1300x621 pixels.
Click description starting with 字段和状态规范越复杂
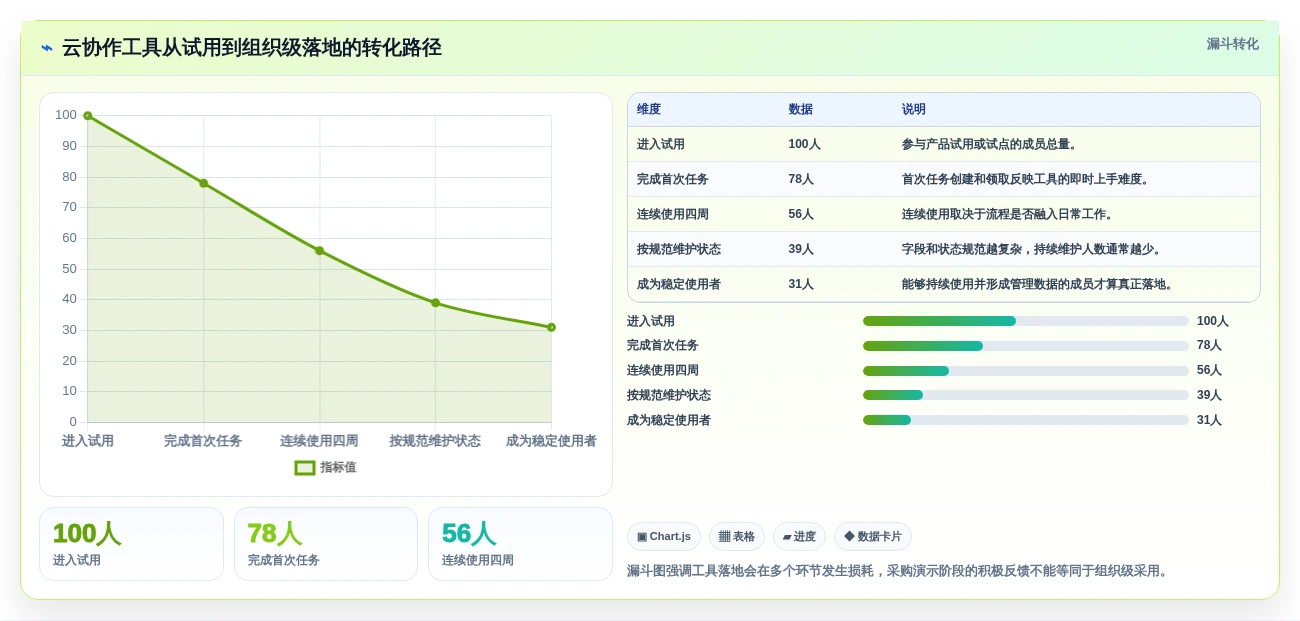(1034, 249)
